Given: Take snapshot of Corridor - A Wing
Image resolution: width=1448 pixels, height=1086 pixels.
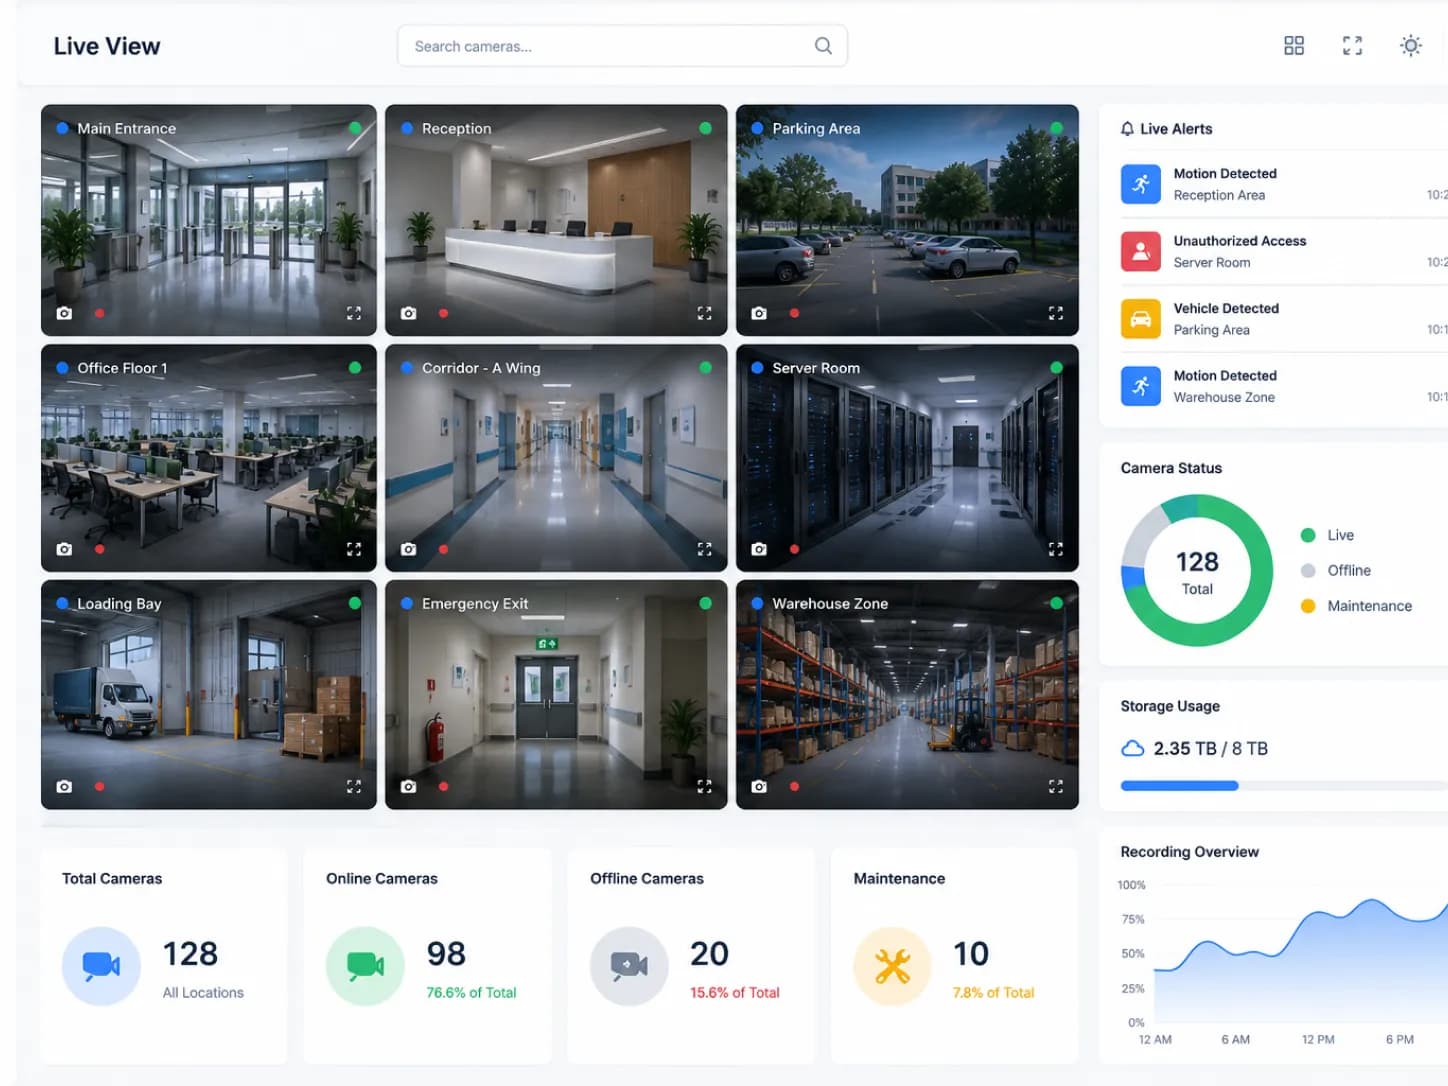Looking at the screenshot, I should point(408,549).
